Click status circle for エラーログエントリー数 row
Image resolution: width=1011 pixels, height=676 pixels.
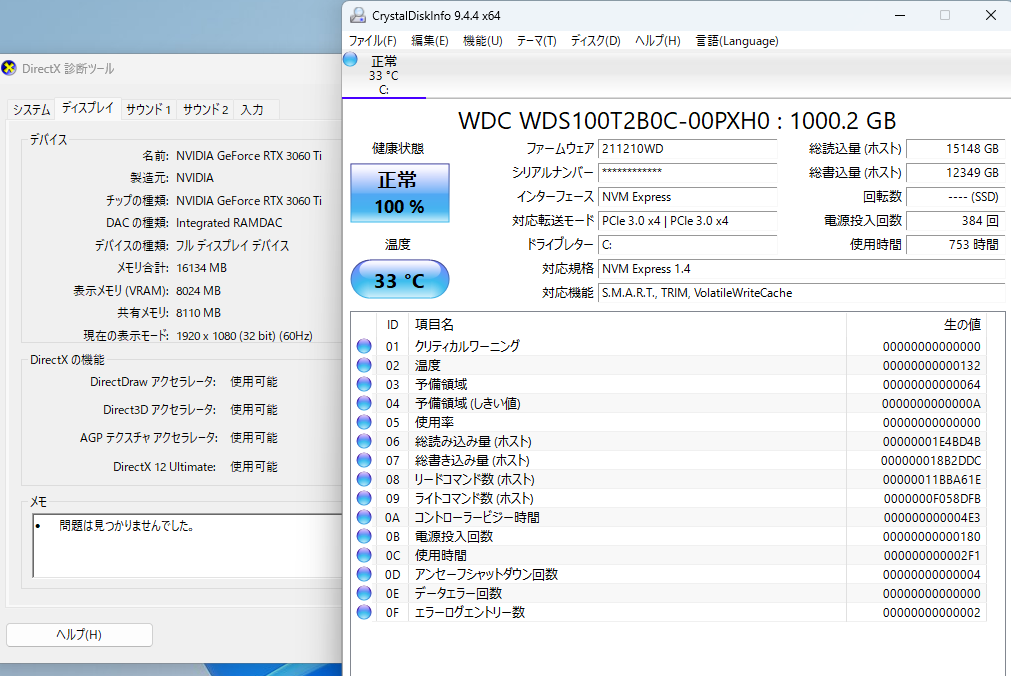pos(364,612)
